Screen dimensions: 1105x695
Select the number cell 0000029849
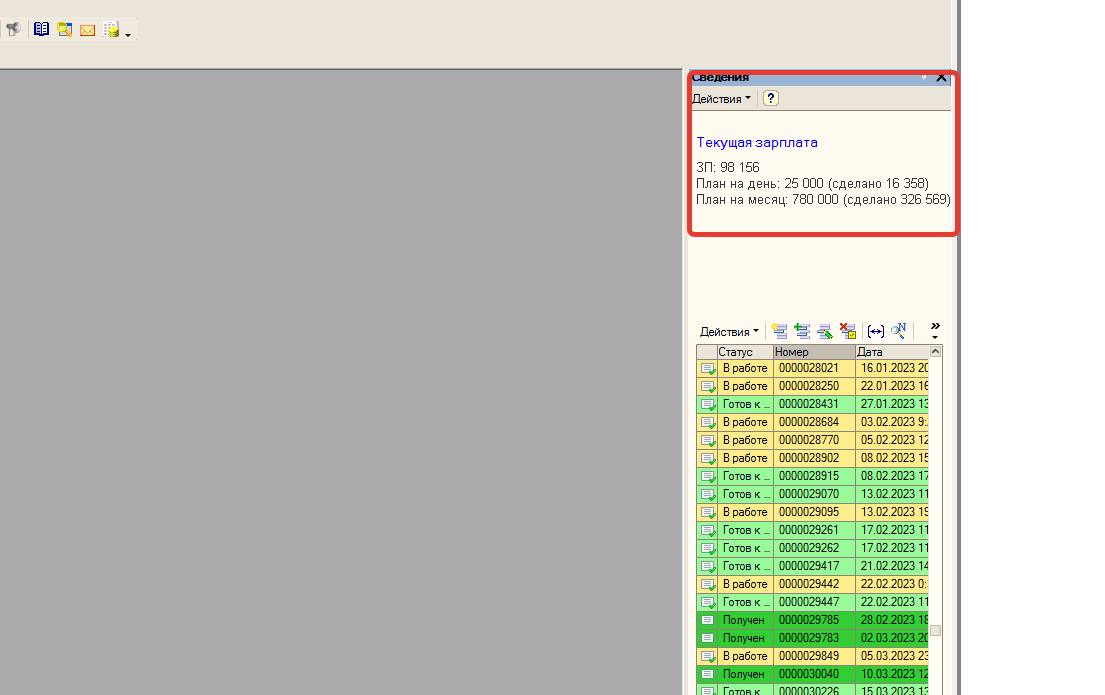[814, 656]
